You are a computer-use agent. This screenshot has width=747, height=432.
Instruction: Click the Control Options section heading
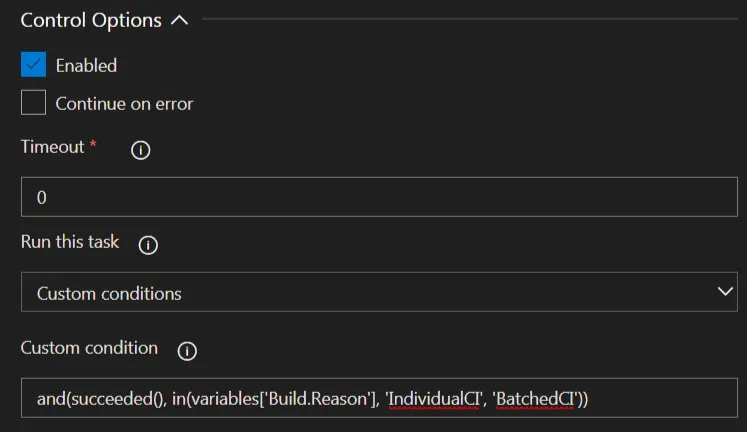91,20
